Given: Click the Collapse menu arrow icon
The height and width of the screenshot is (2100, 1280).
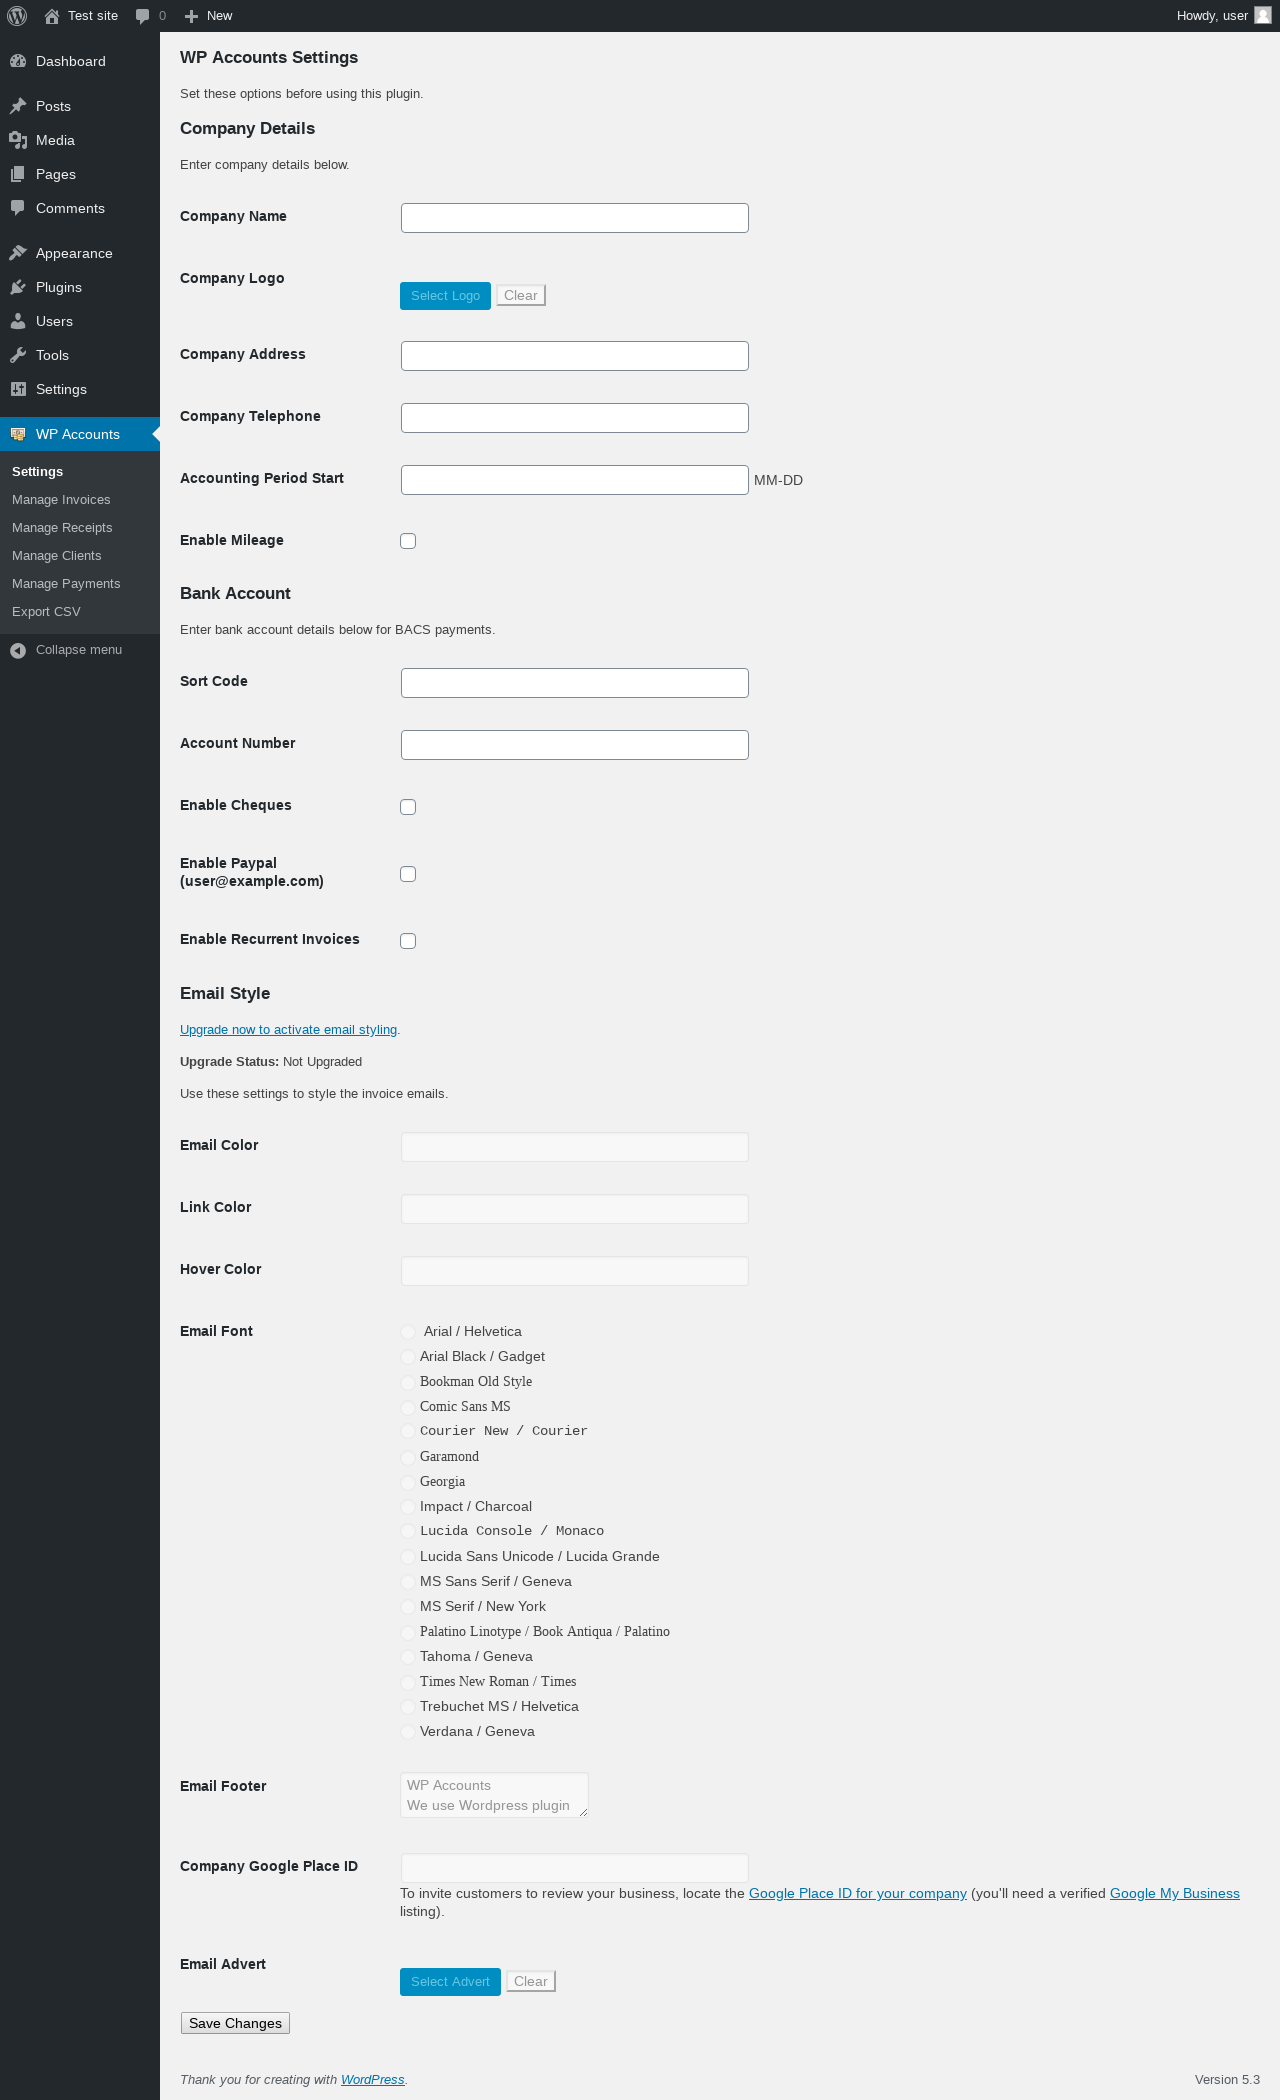Looking at the screenshot, I should point(18,650).
